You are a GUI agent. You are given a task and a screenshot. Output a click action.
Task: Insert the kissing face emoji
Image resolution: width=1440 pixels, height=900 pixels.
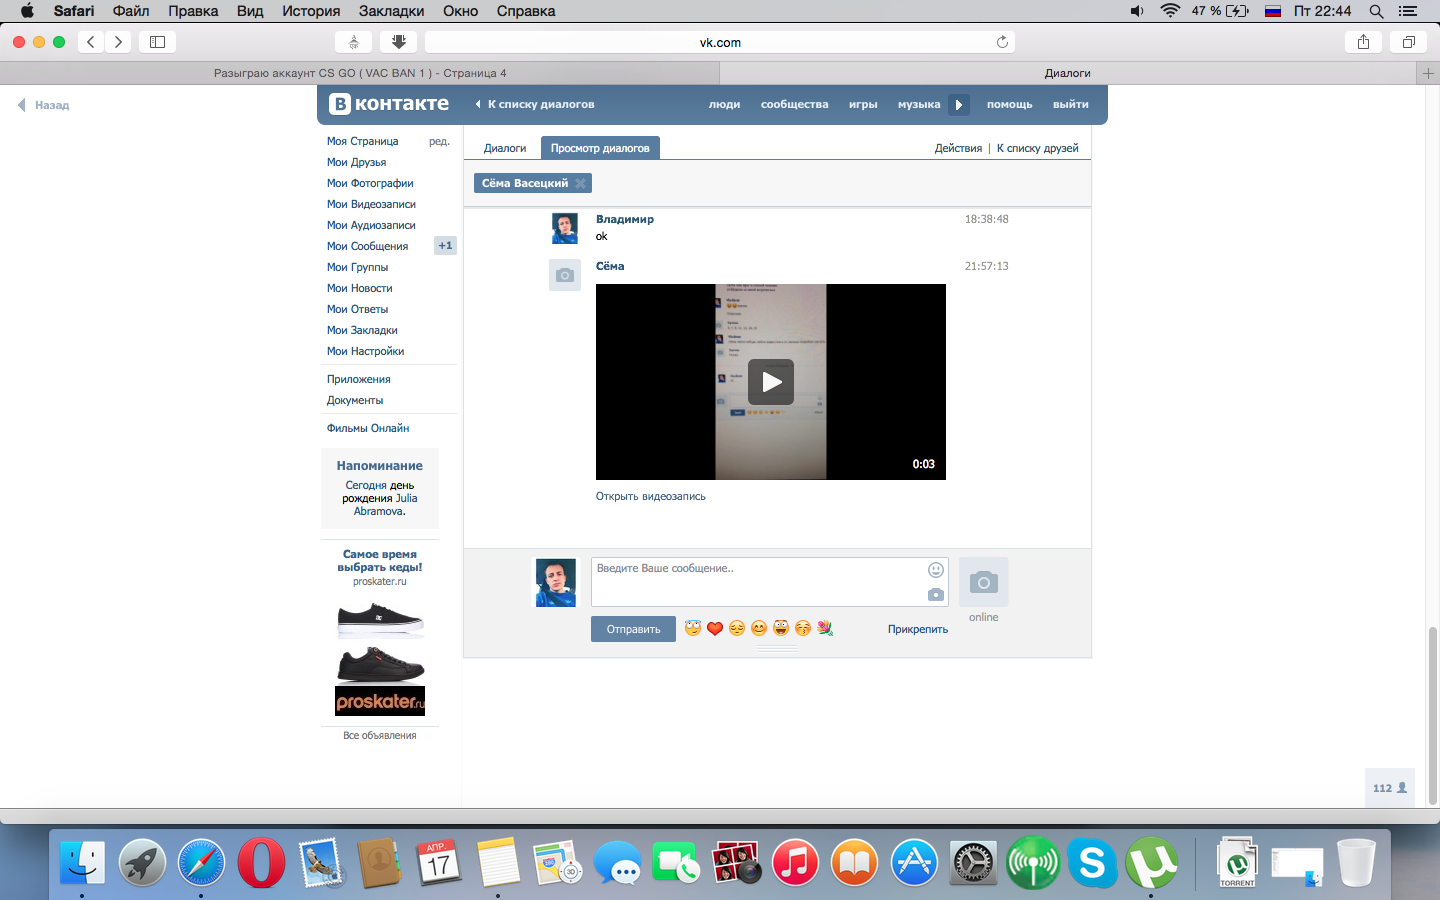tap(803, 628)
